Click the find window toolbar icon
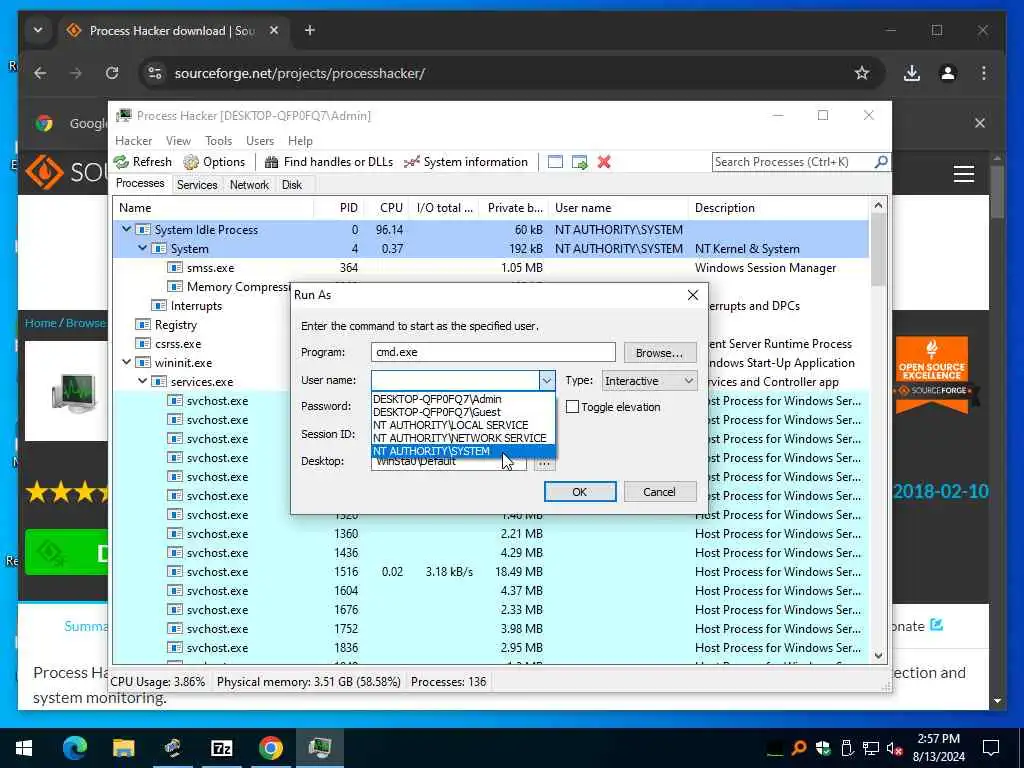1024x768 pixels. click(555, 162)
